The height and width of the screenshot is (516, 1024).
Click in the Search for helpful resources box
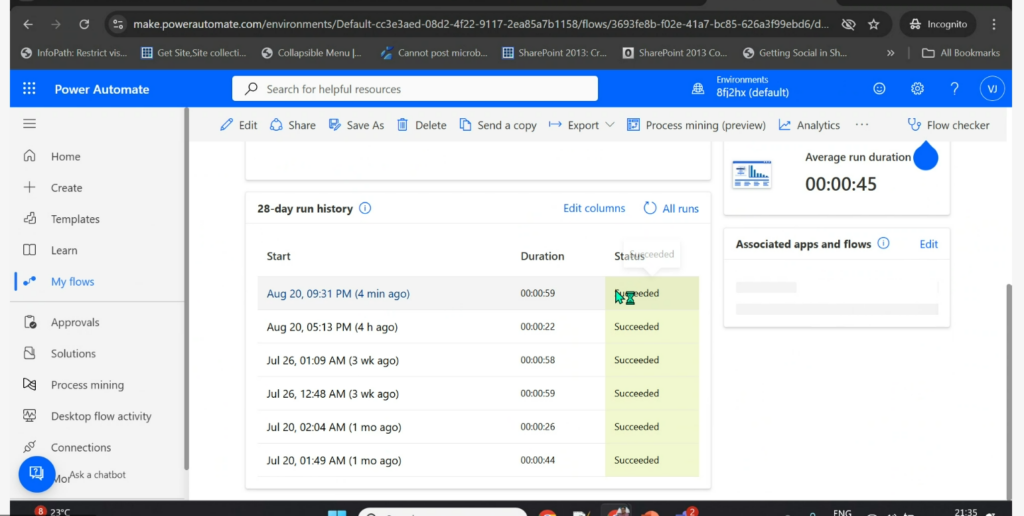tap(415, 89)
